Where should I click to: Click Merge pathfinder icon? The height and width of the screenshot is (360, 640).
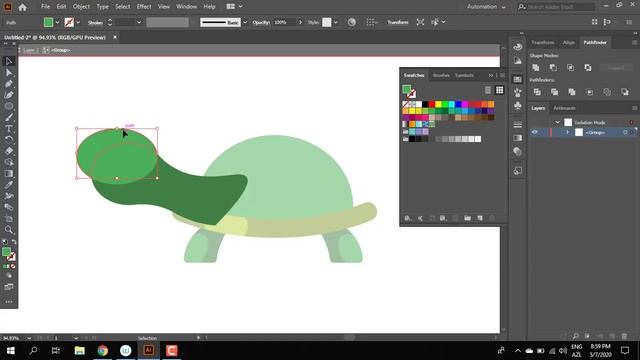click(x=572, y=92)
